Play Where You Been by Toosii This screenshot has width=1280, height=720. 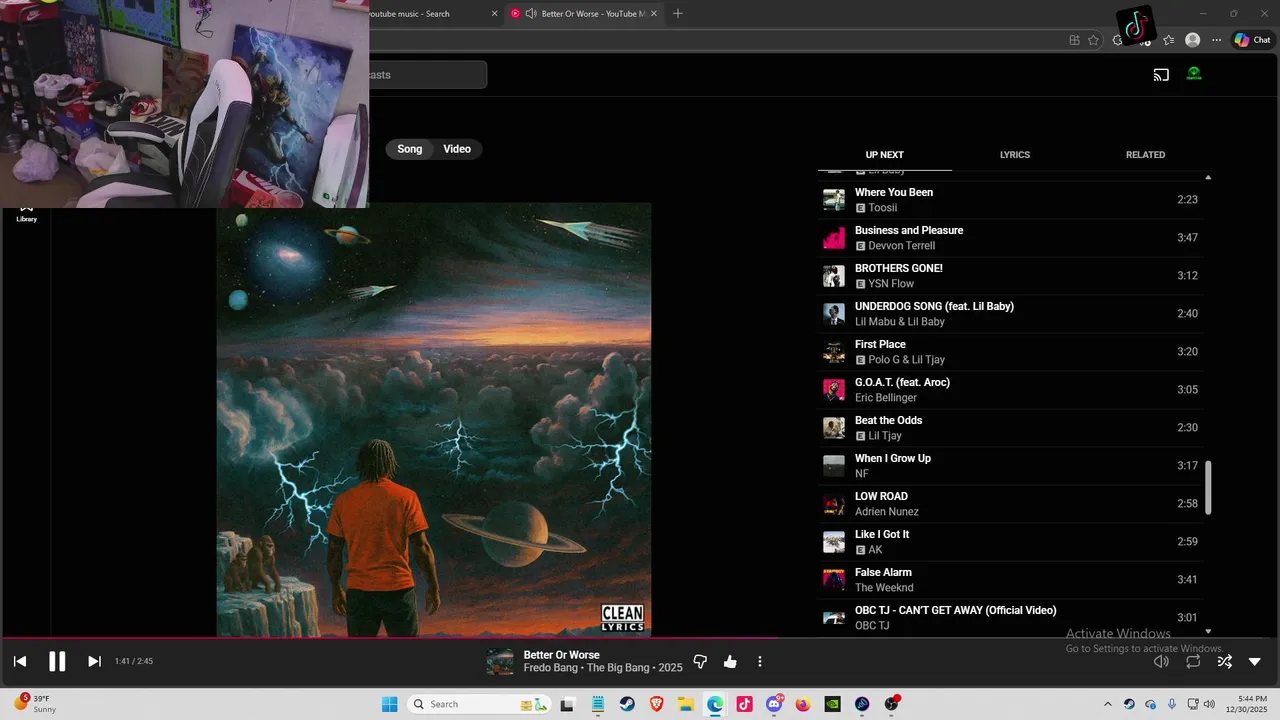tap(1010, 200)
